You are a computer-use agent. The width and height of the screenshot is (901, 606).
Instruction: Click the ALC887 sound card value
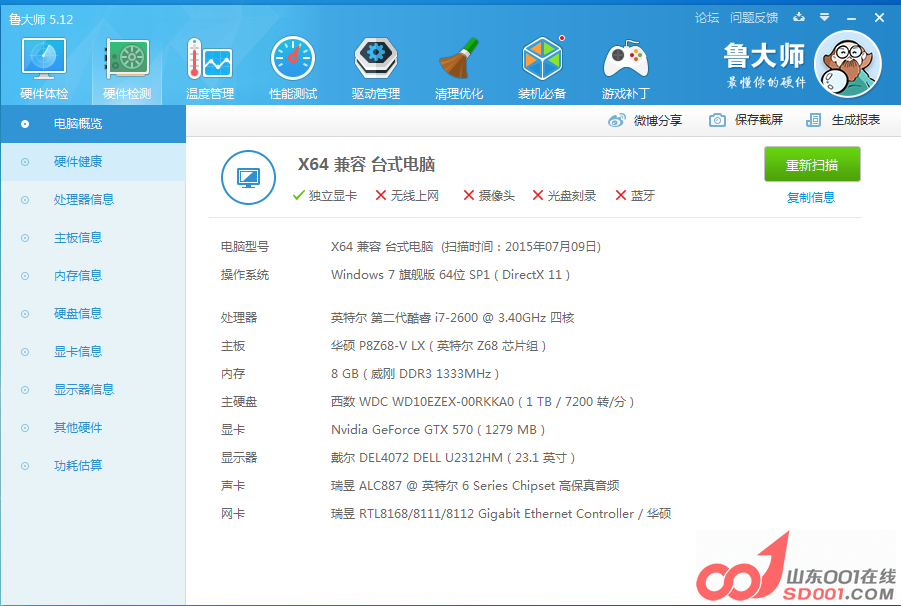point(475,486)
